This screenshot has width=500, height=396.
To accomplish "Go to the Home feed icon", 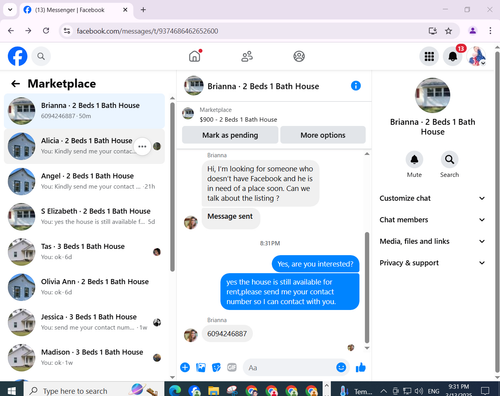I will point(195,56).
